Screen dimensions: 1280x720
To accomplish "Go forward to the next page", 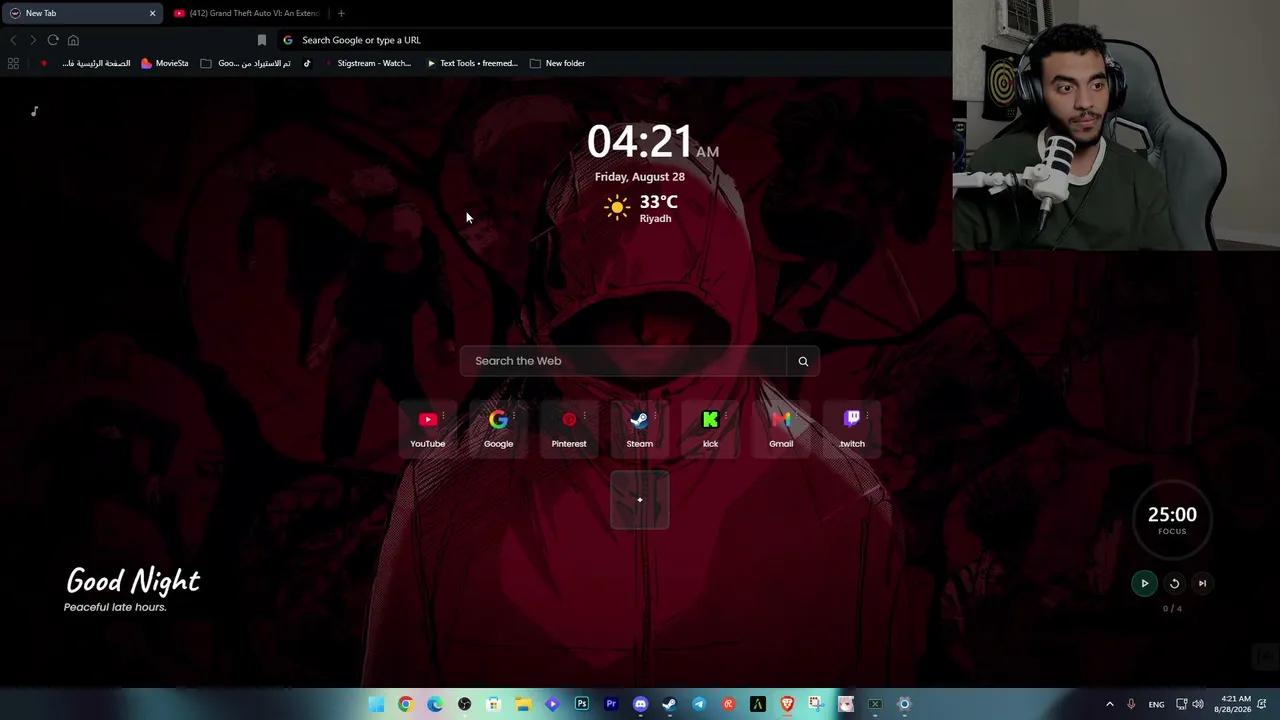I will tap(33, 40).
